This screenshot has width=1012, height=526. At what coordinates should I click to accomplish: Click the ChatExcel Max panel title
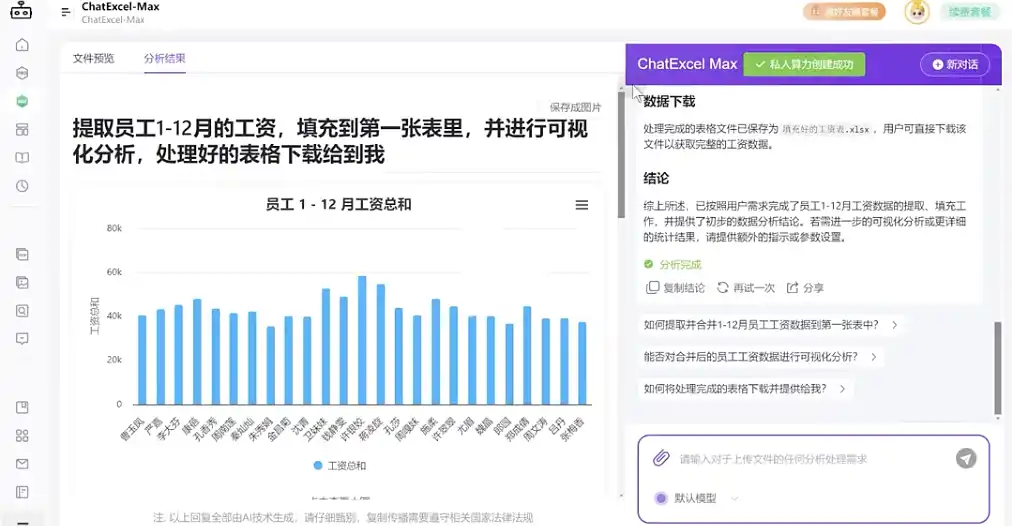(x=687, y=64)
